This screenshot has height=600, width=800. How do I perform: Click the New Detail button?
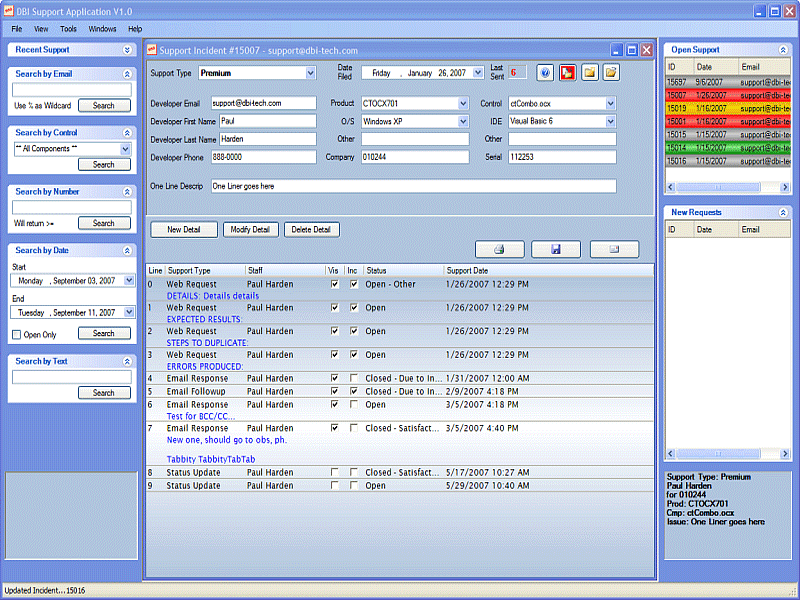tap(183, 229)
